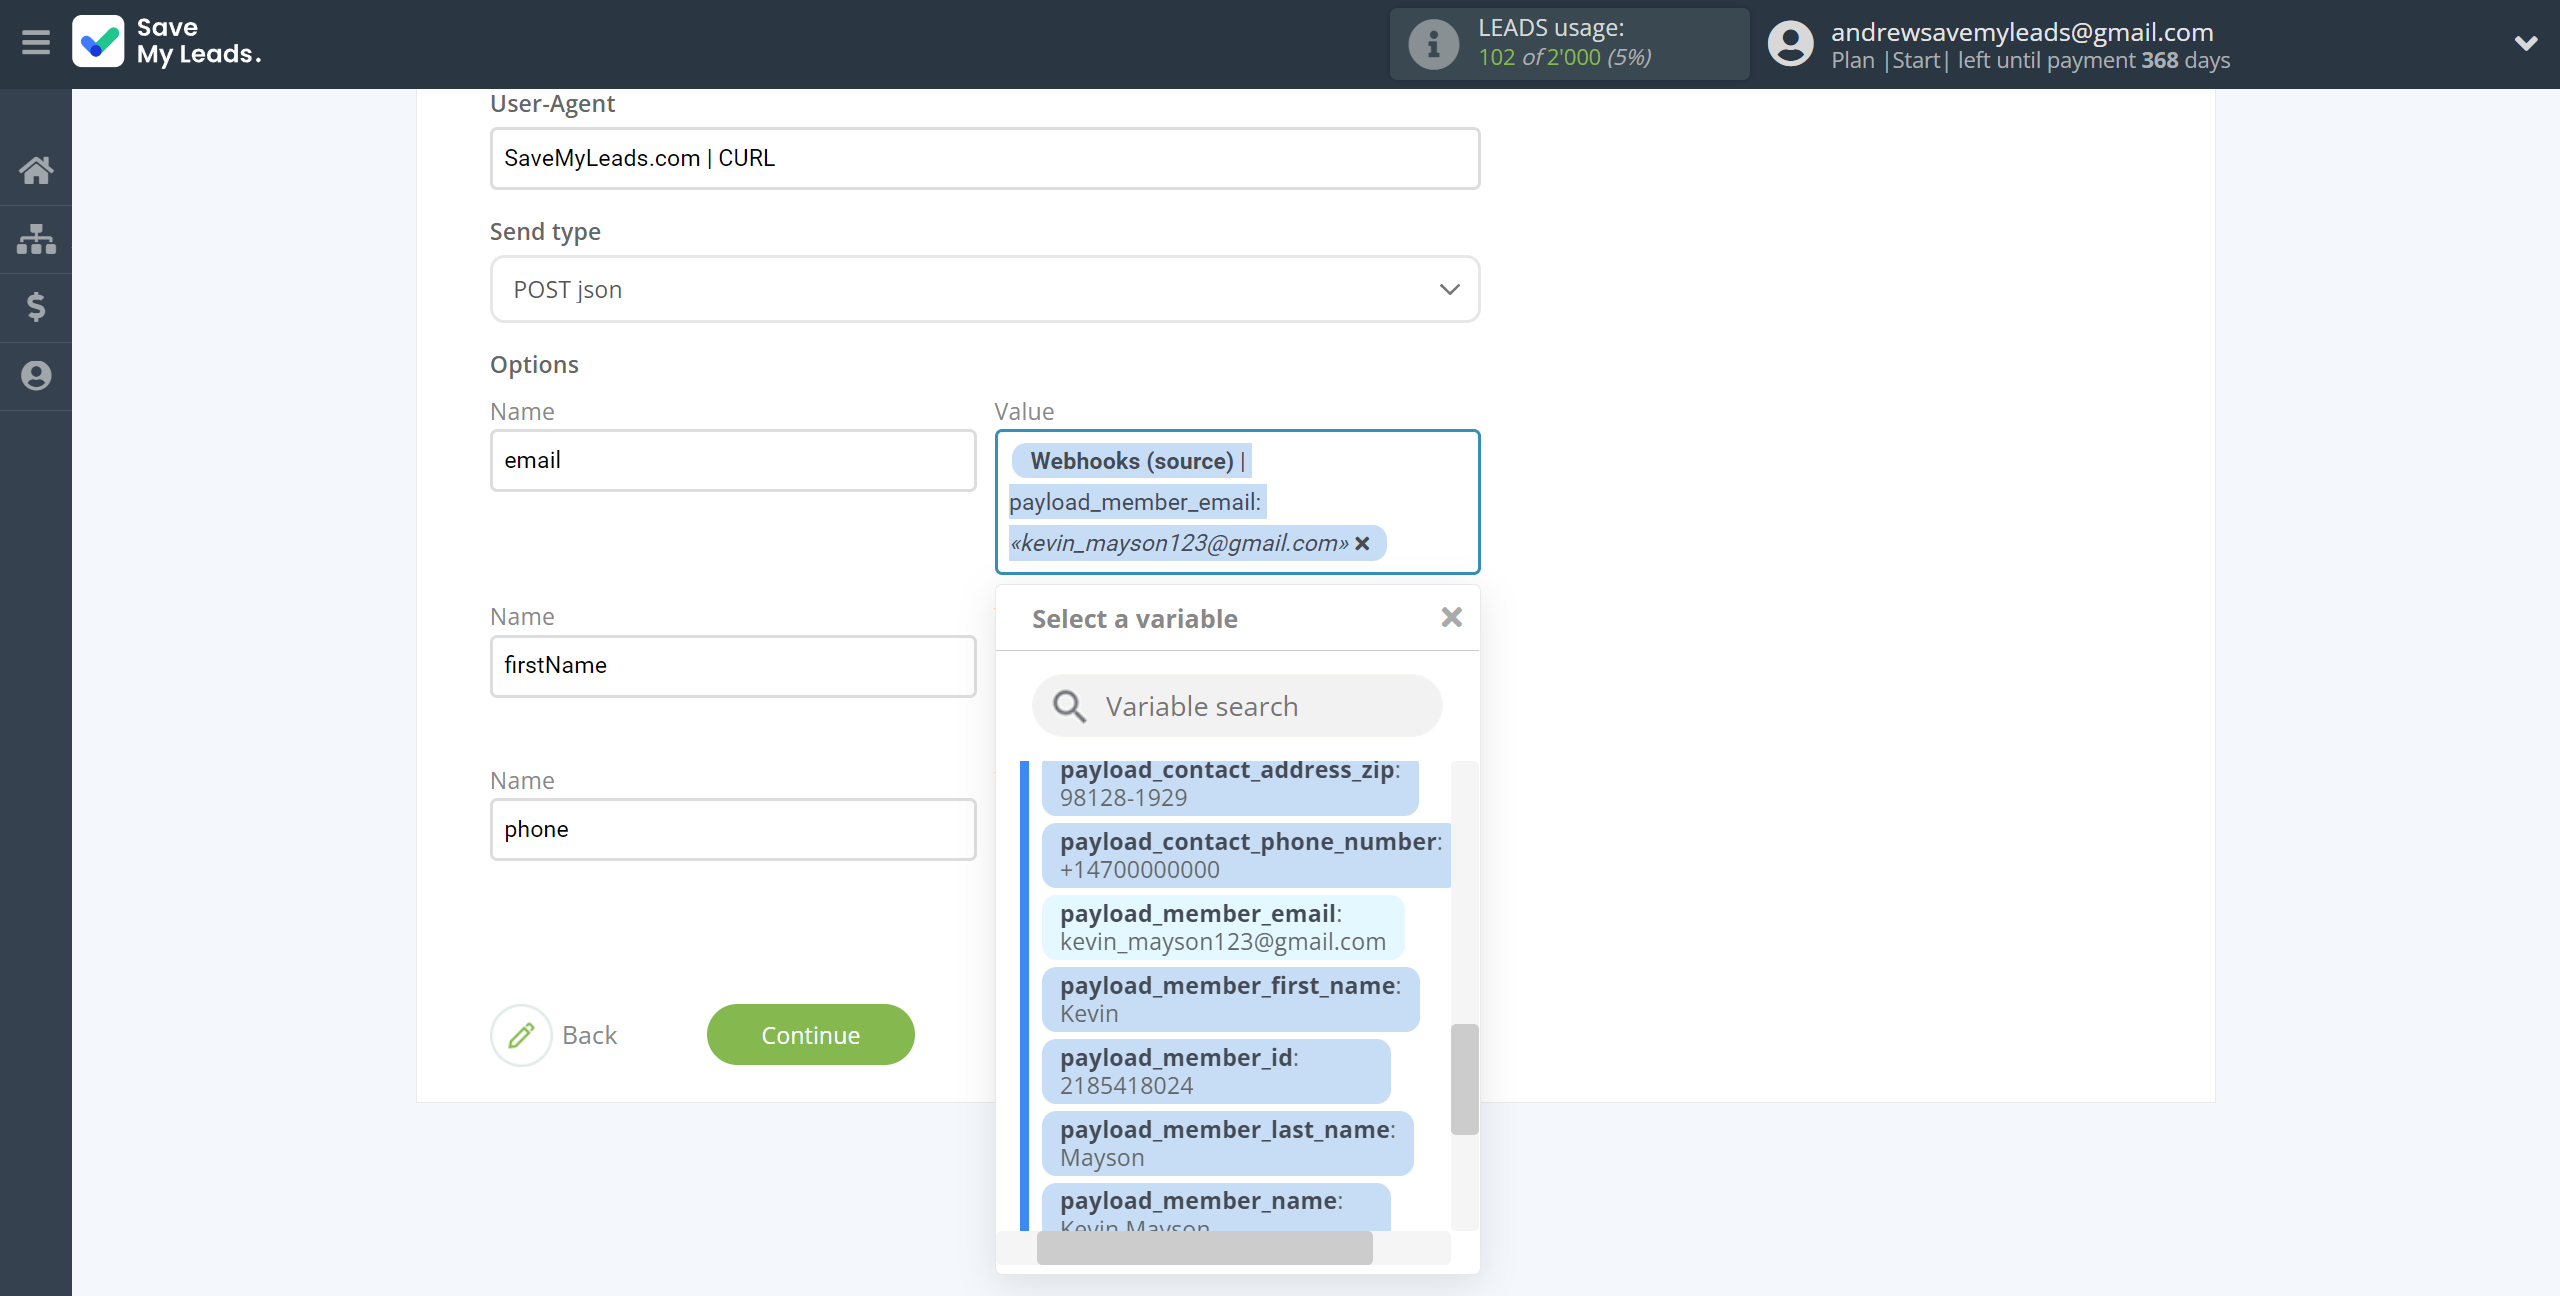
Task: Click the user avatar icon
Action: (x=1790, y=44)
